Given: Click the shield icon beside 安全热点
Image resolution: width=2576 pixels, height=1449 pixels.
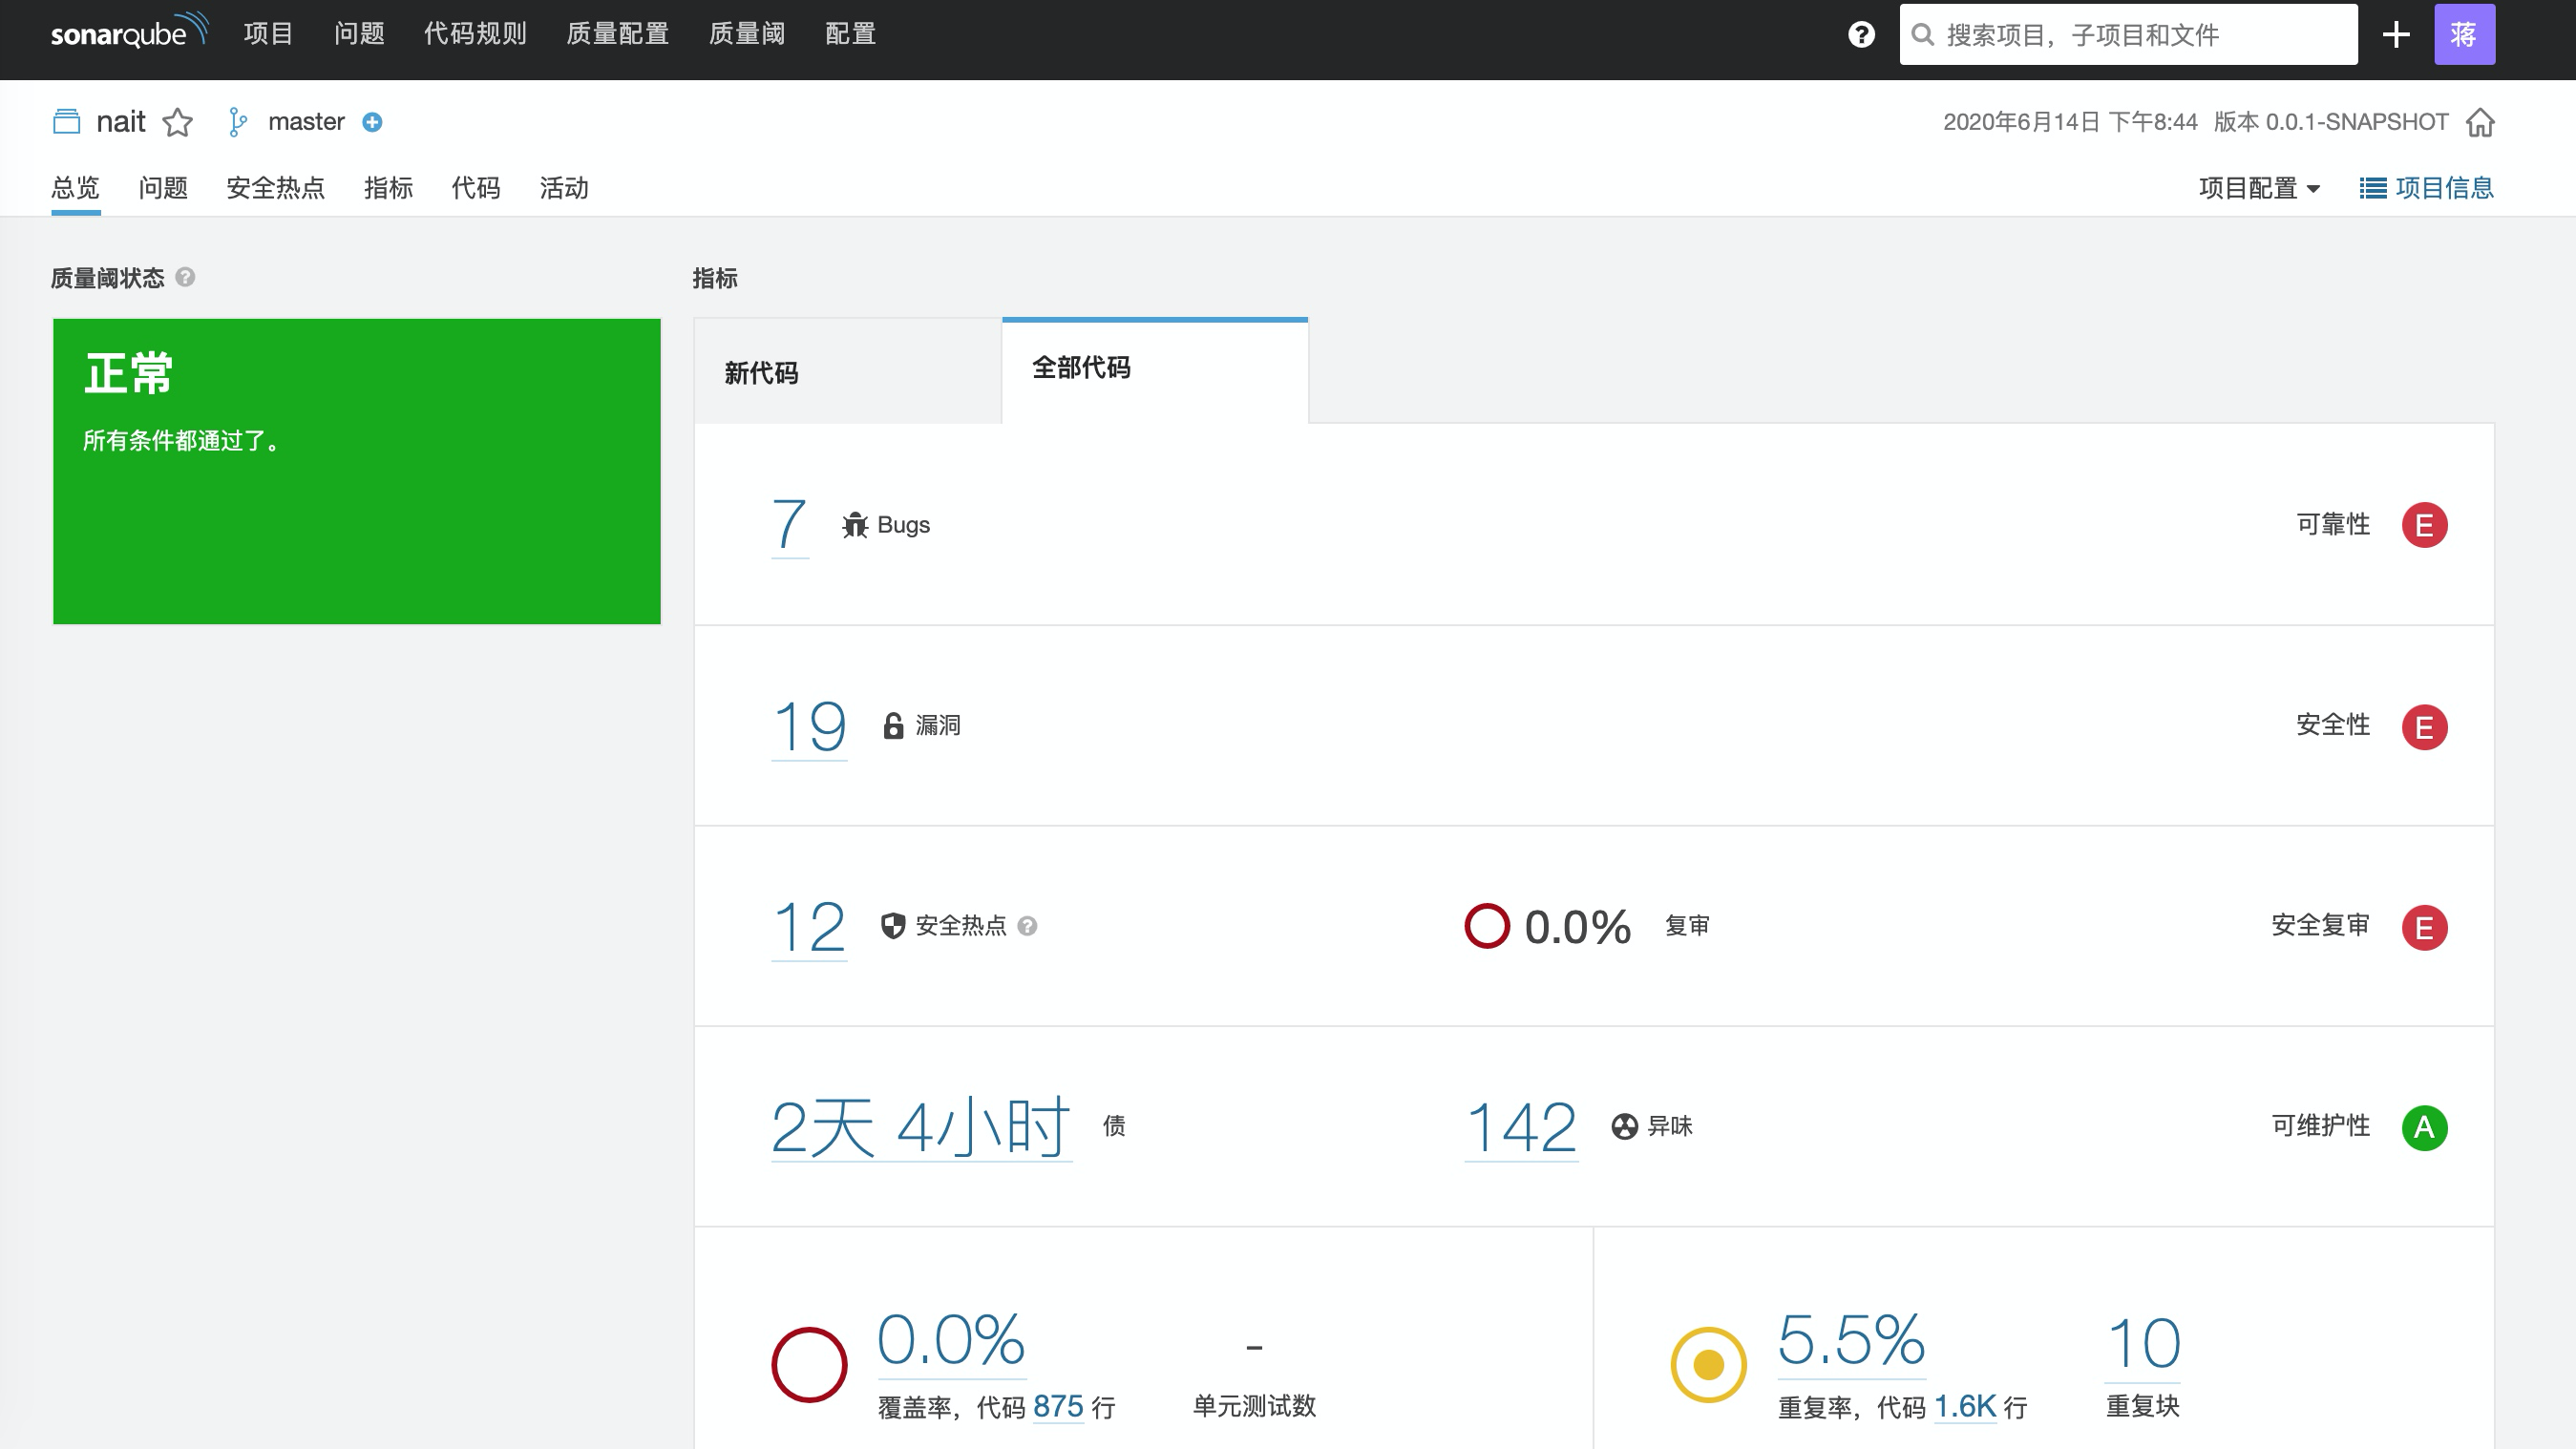Looking at the screenshot, I should [x=893, y=927].
